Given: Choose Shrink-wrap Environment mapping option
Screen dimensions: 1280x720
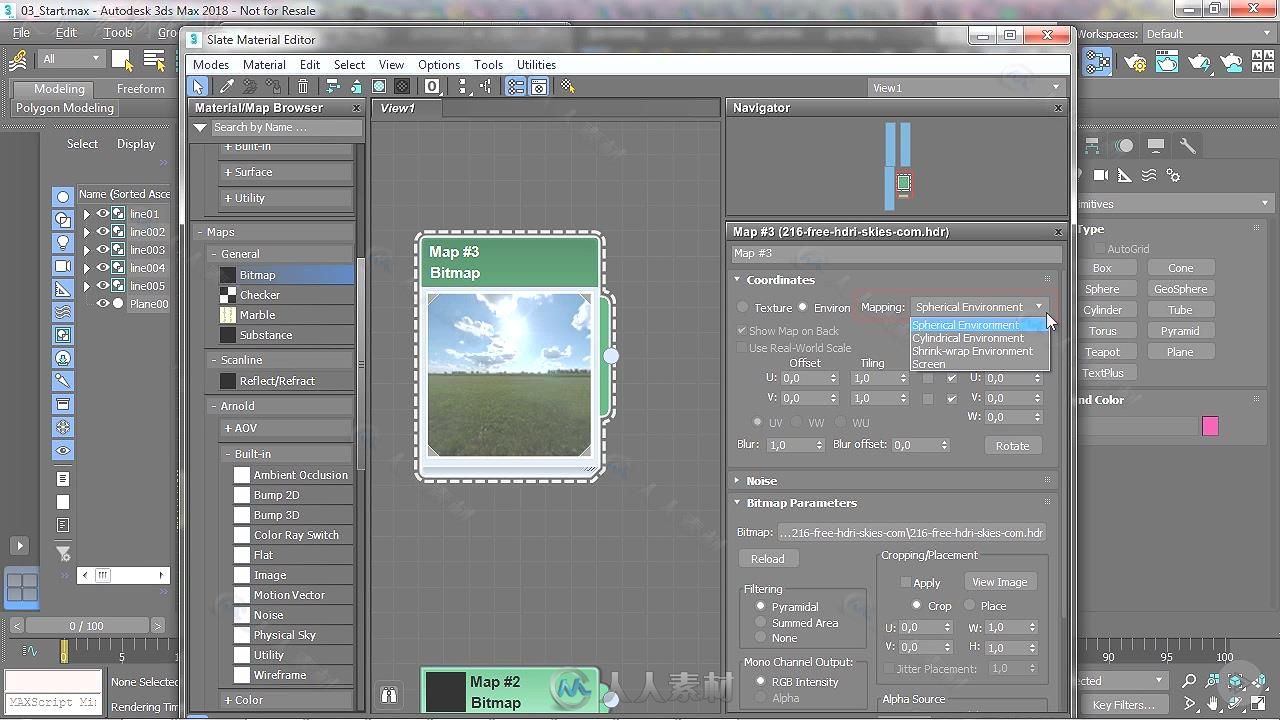Looking at the screenshot, I should (979, 351).
